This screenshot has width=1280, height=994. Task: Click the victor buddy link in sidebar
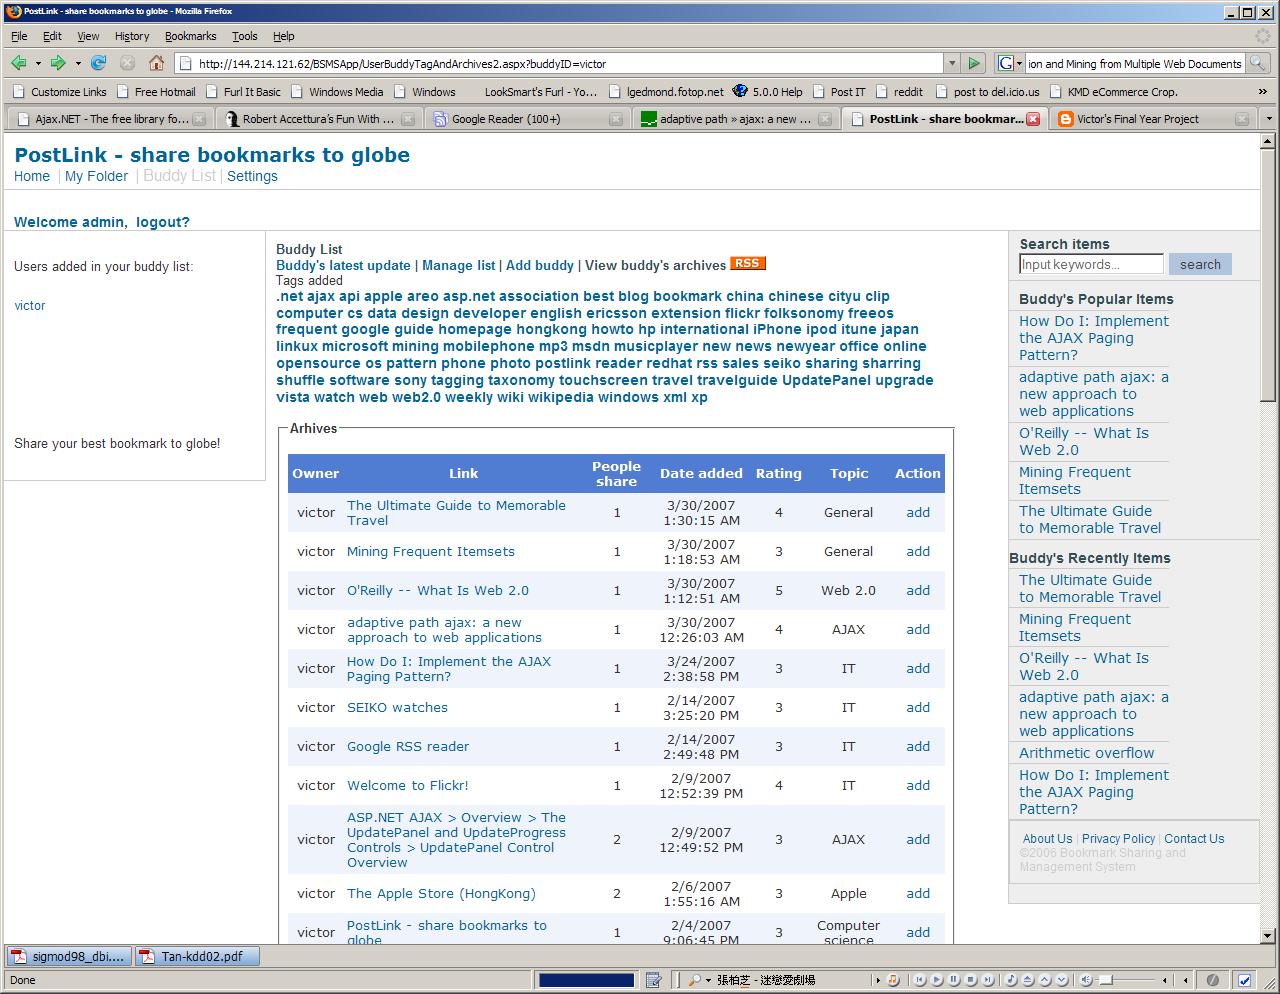coord(30,305)
